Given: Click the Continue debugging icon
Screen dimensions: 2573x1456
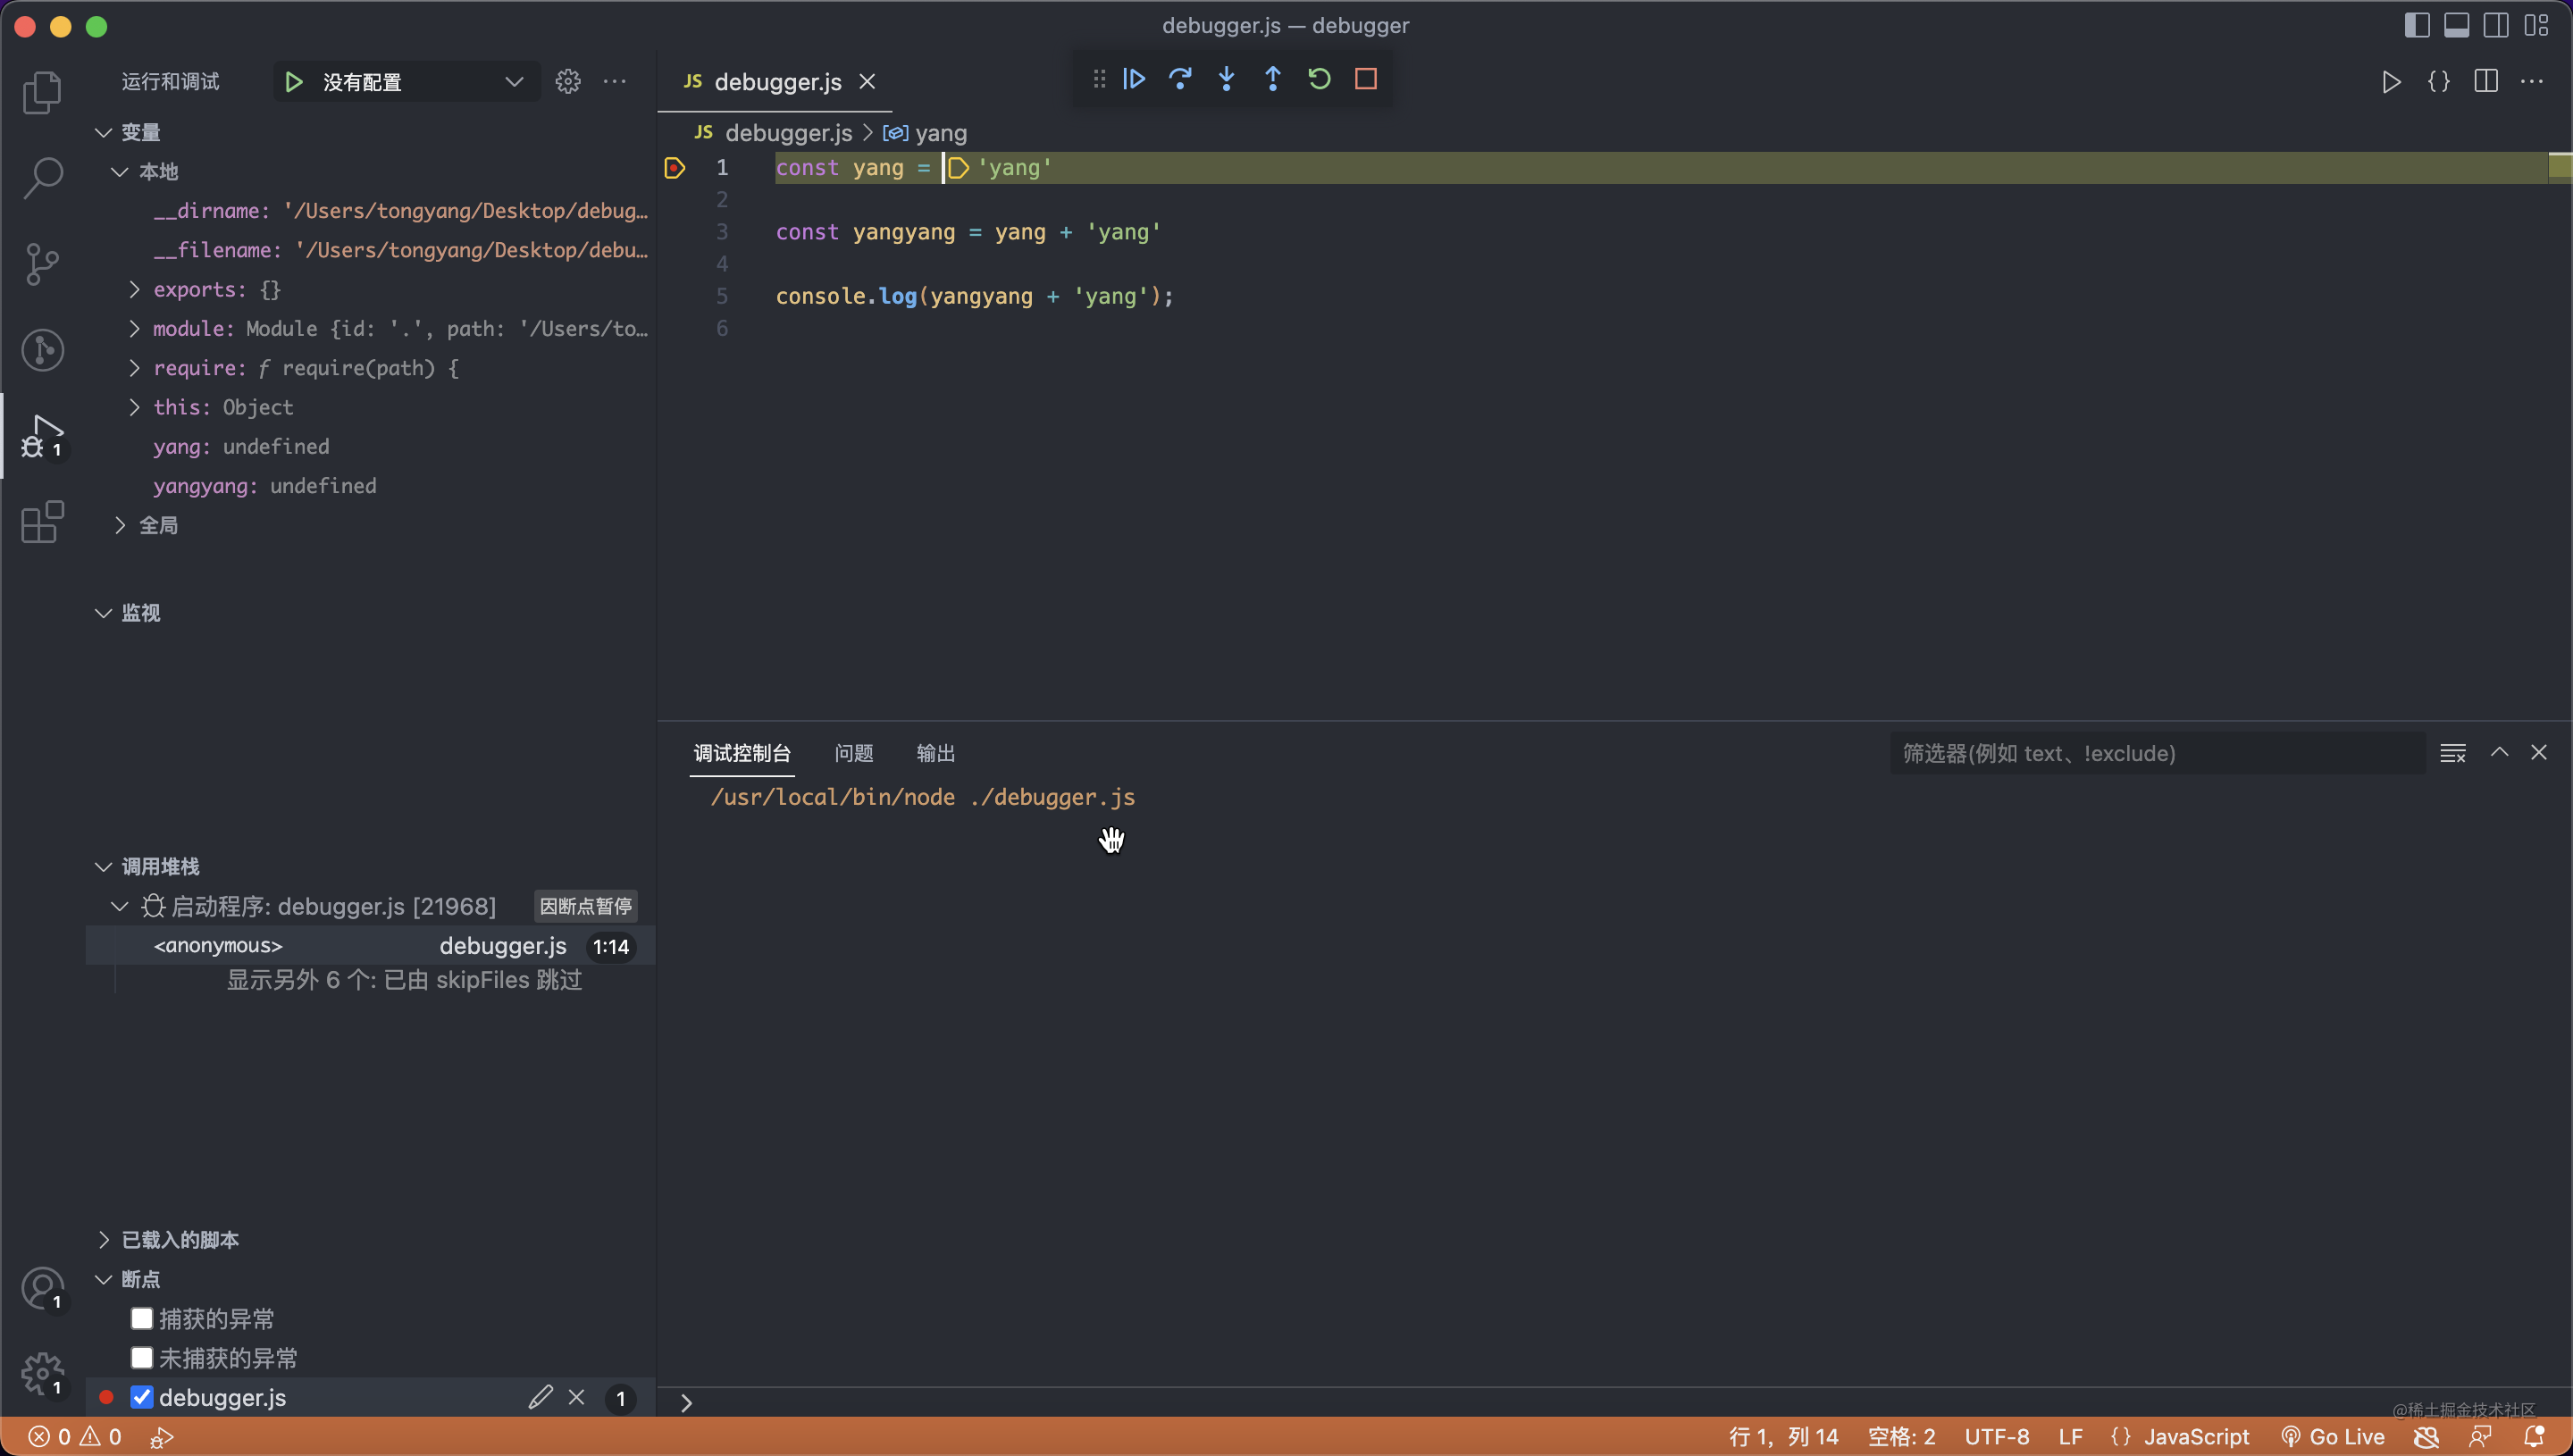Looking at the screenshot, I should click(1133, 79).
